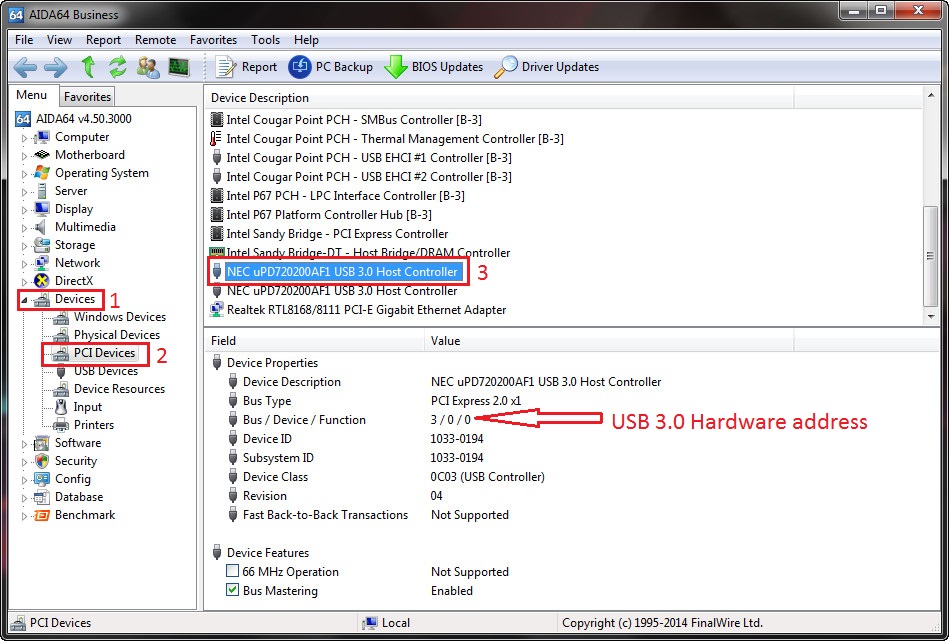Expand the Storage tree node

pyautogui.click(x=24, y=246)
